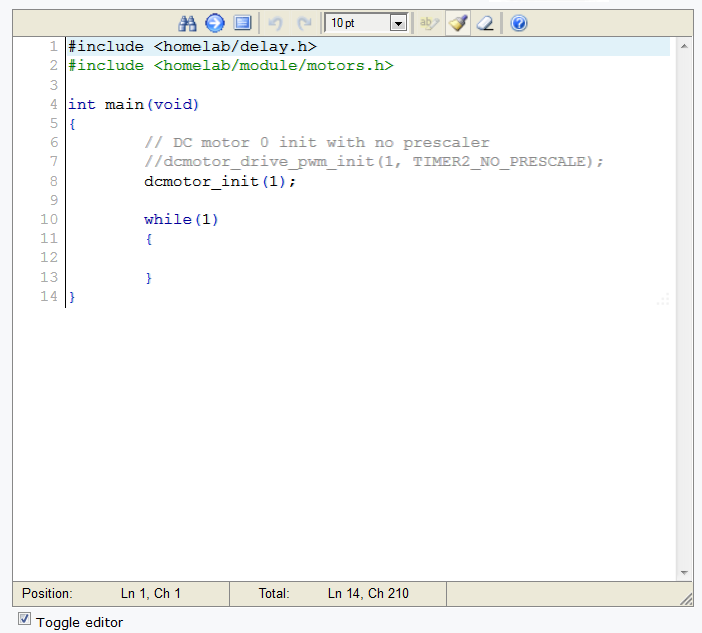Click the scrollbar down arrow

tap(684, 572)
